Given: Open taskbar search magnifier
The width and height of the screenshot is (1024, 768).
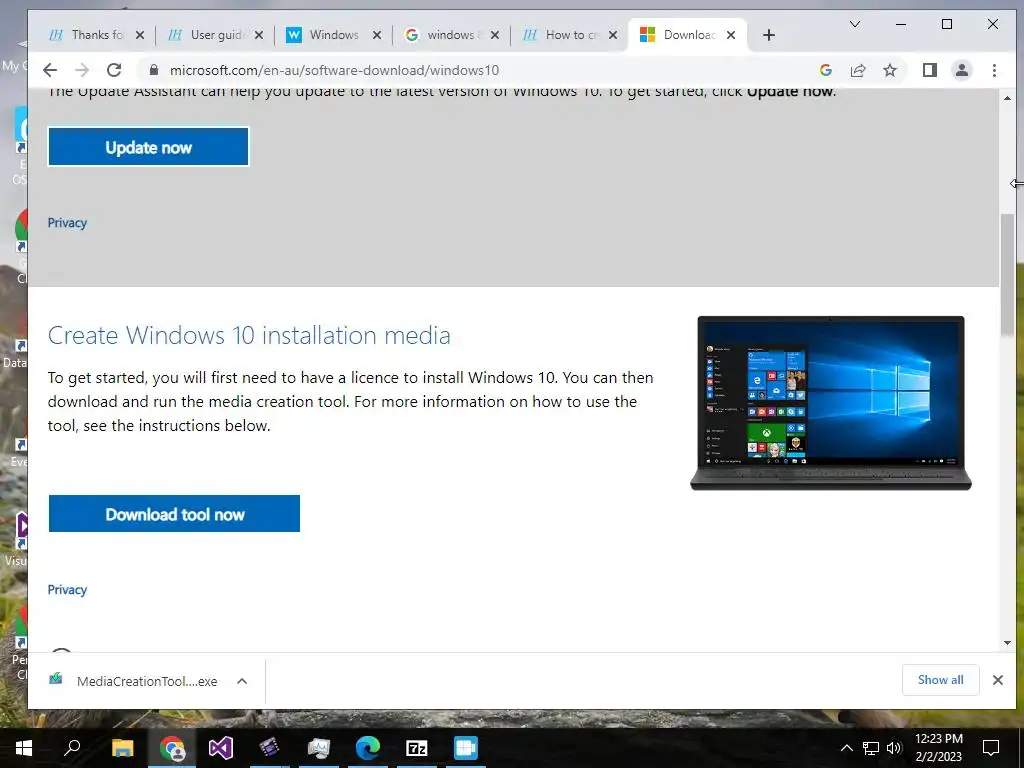Looking at the screenshot, I should tap(72, 748).
